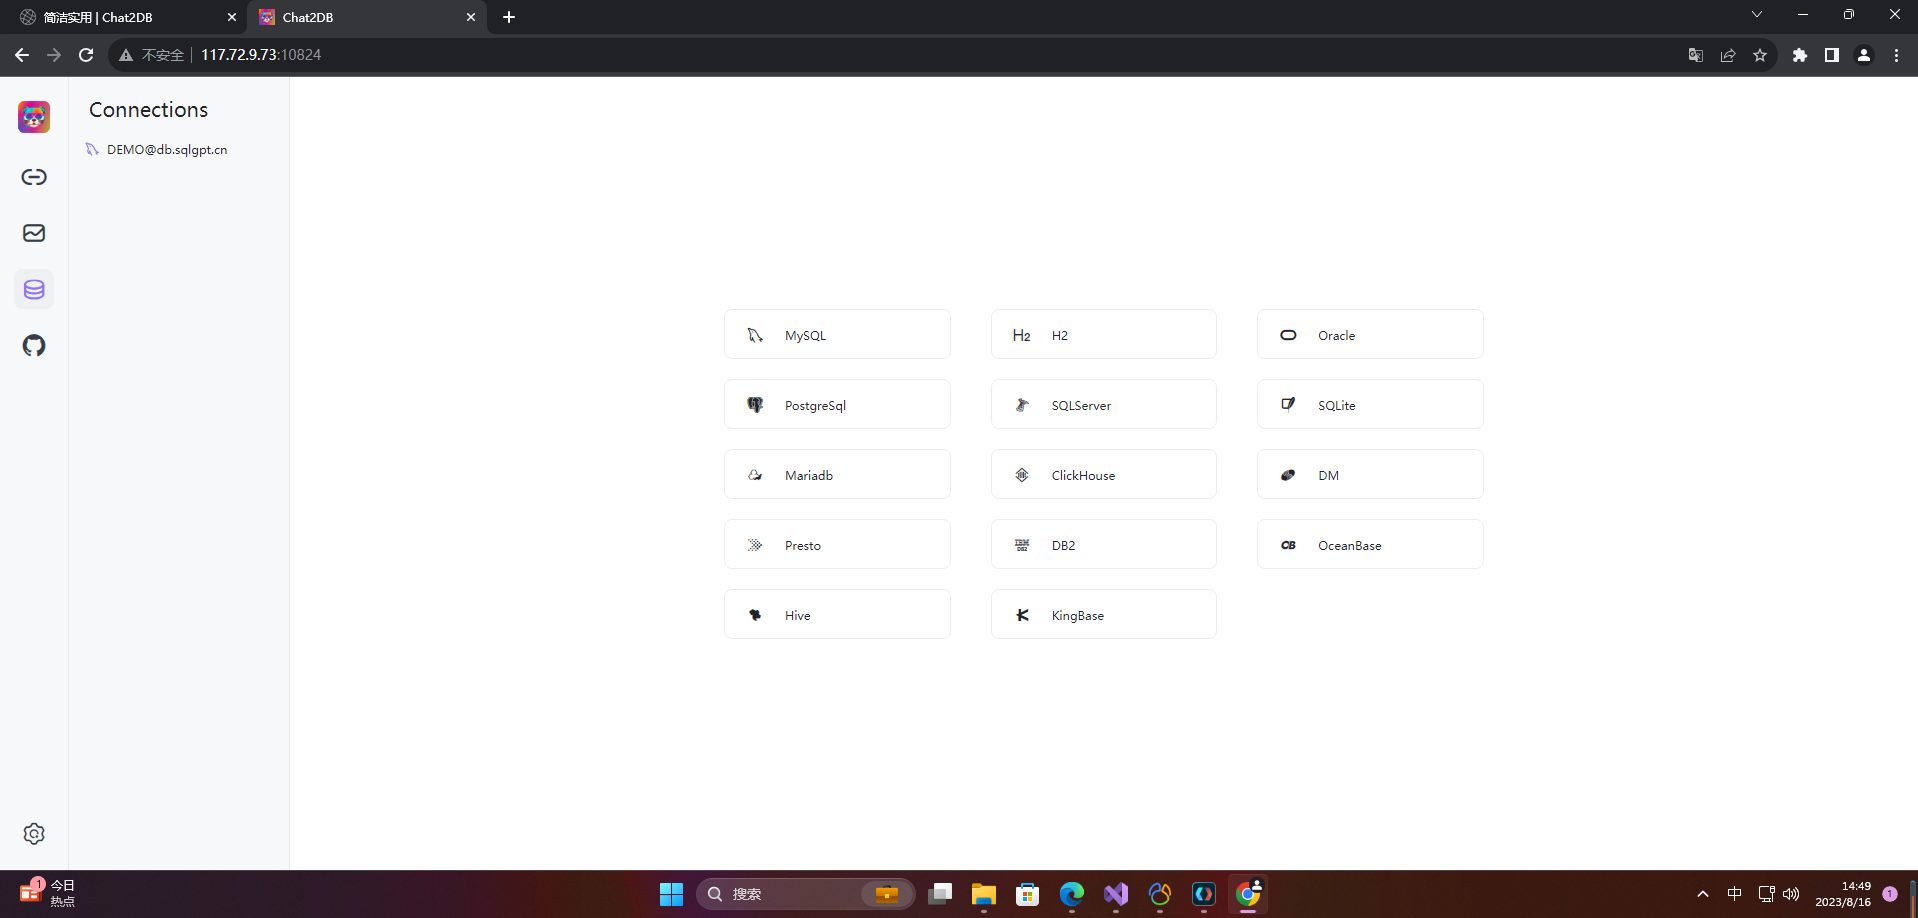Bookmark this page with the star

tap(1760, 55)
